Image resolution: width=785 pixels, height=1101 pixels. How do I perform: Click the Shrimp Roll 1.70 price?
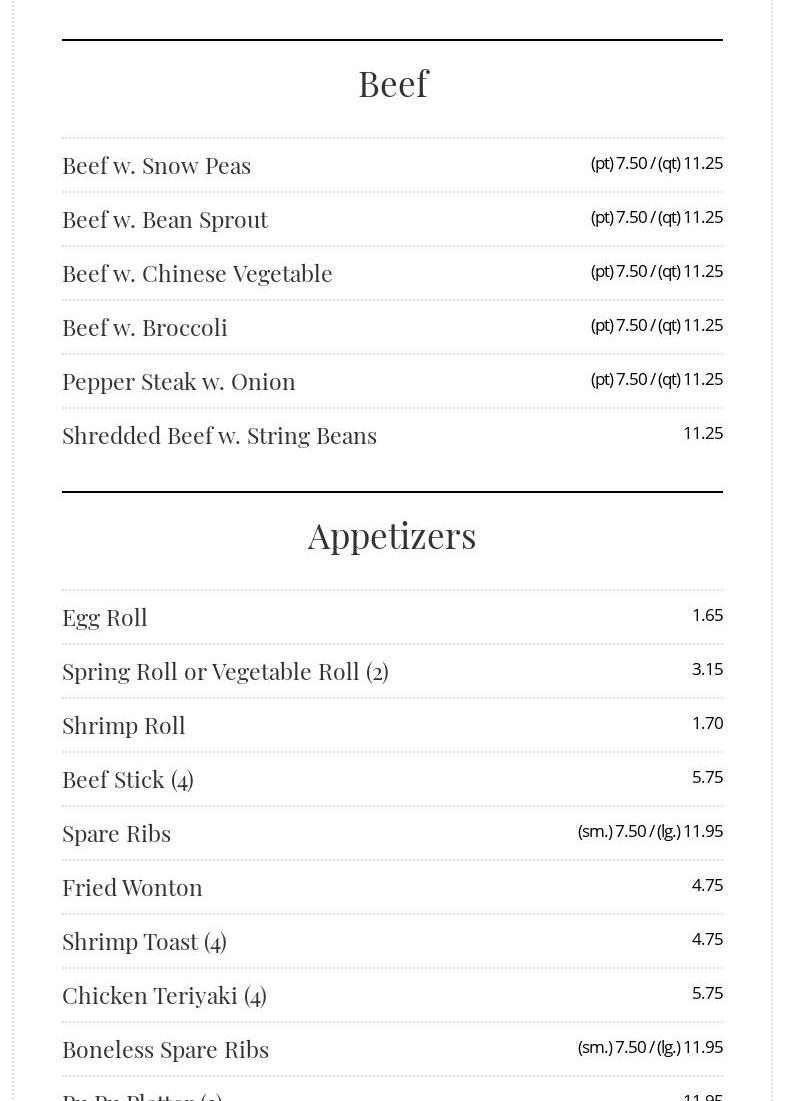point(707,723)
